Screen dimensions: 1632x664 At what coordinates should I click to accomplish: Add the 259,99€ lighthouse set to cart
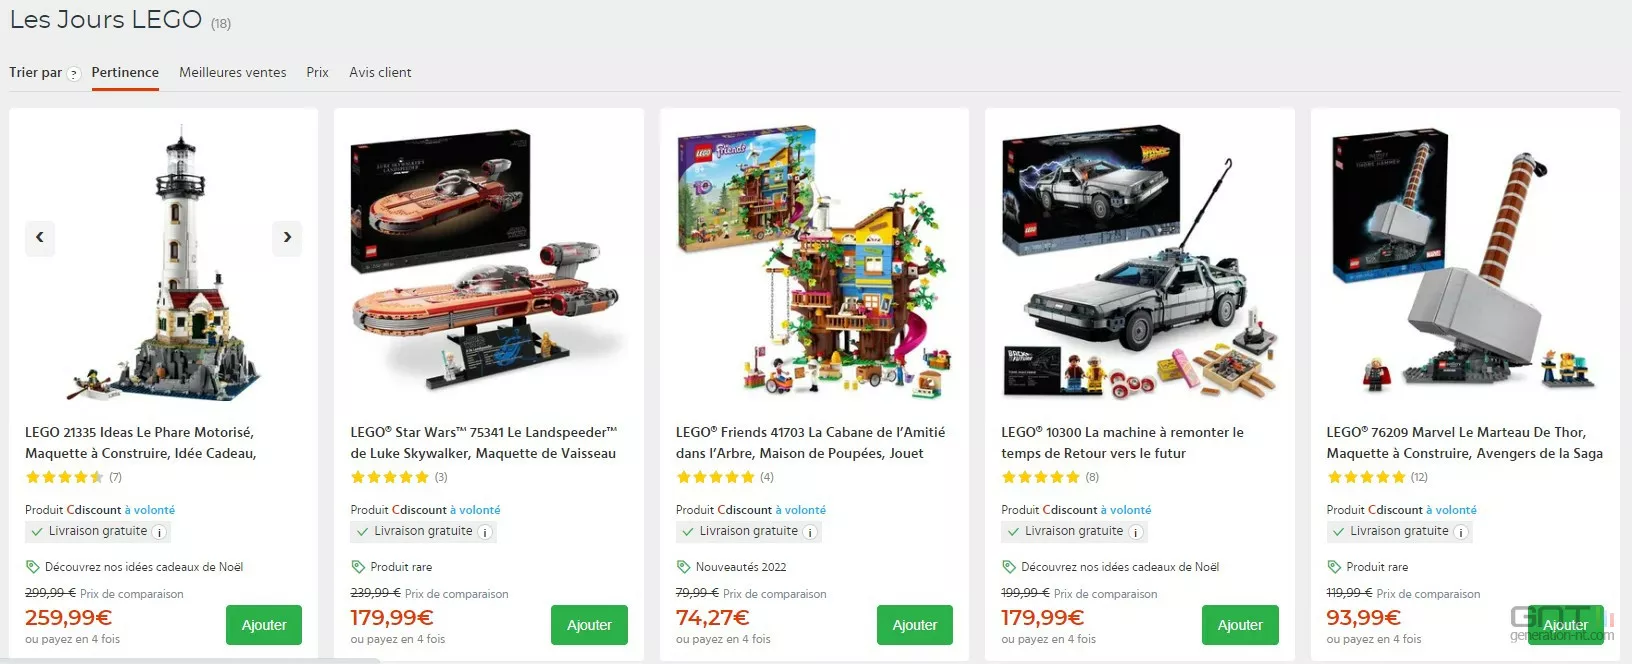pos(264,625)
